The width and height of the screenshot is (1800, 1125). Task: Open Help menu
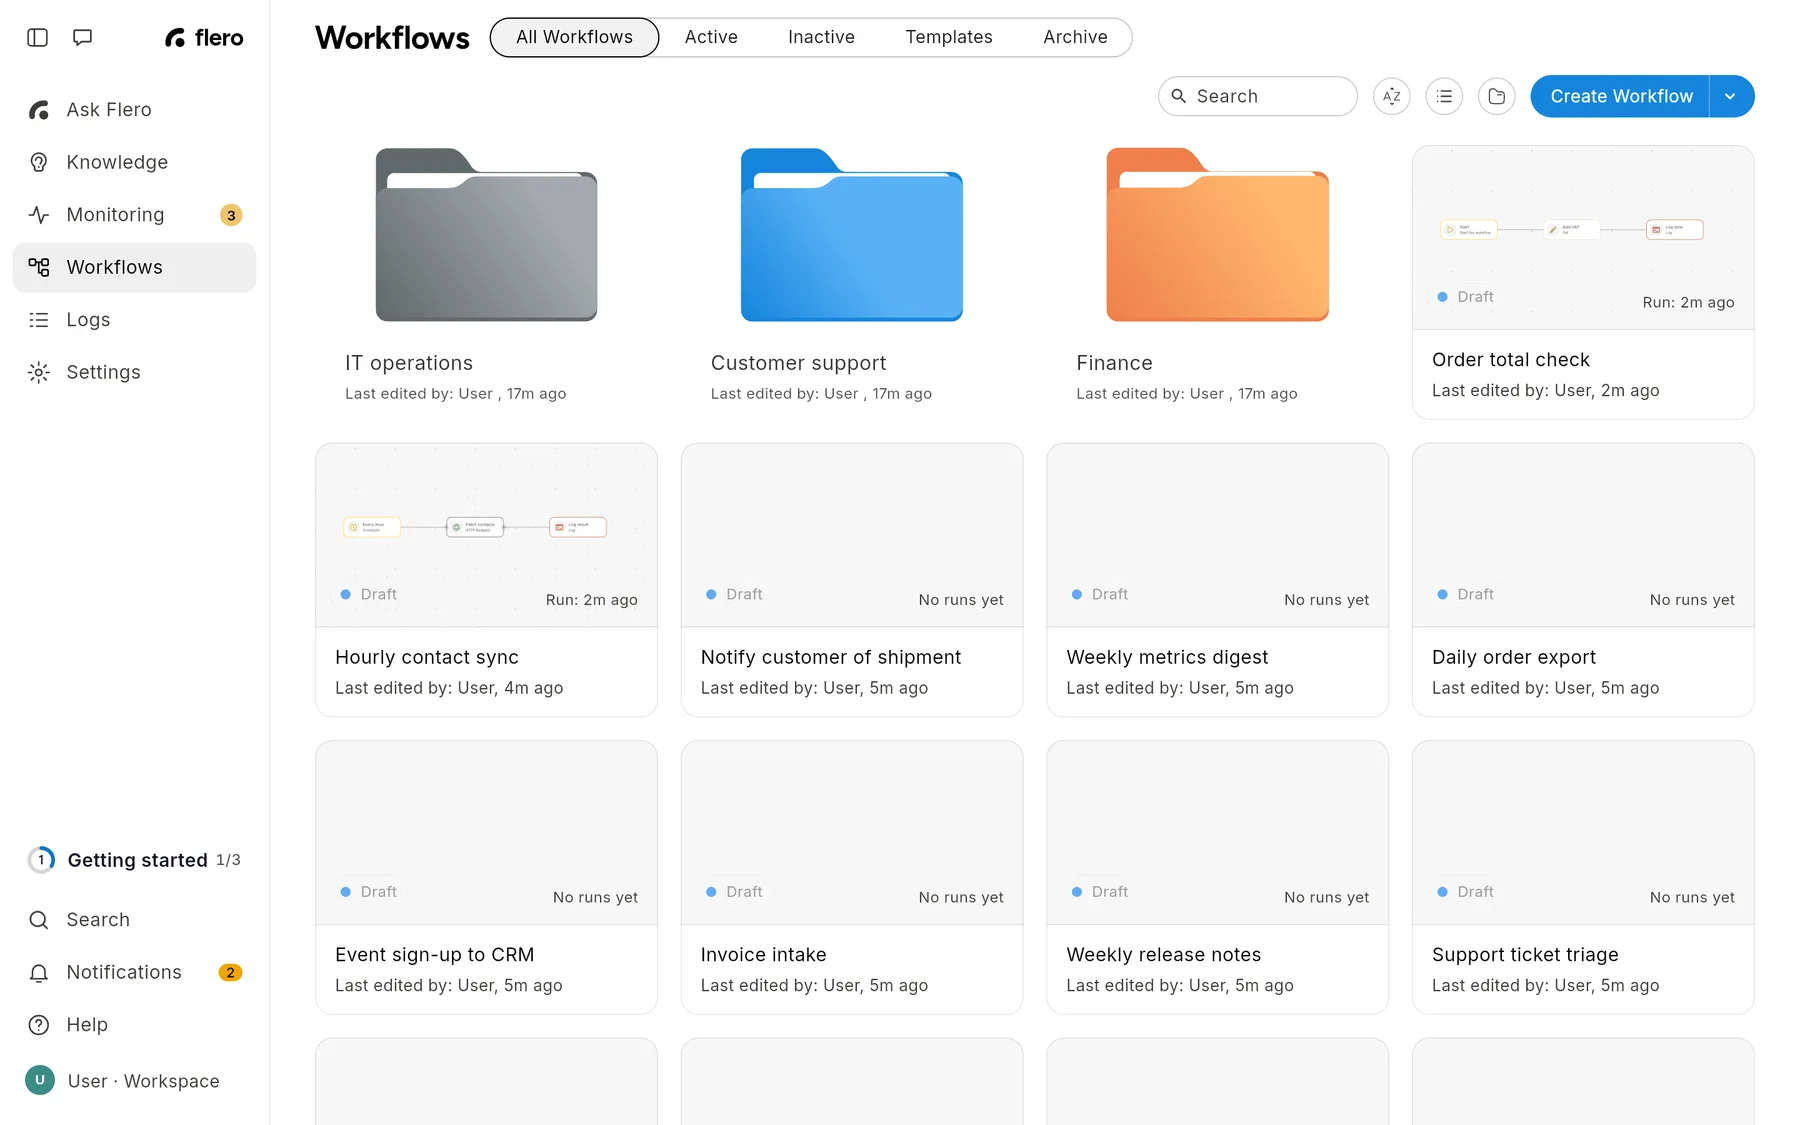pyautogui.click(x=134, y=1025)
